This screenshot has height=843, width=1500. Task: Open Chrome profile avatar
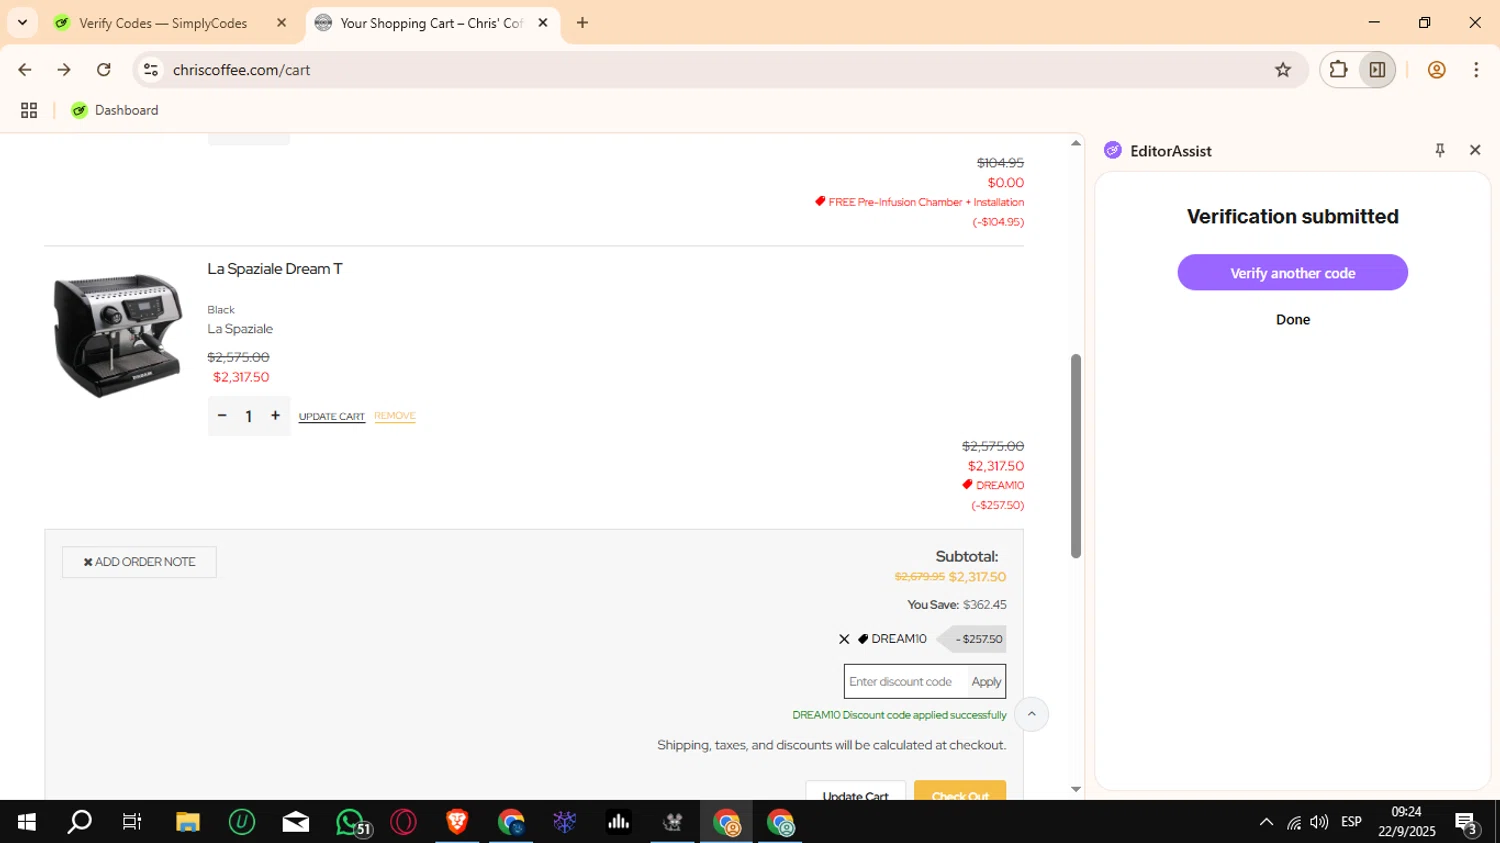tap(1436, 70)
